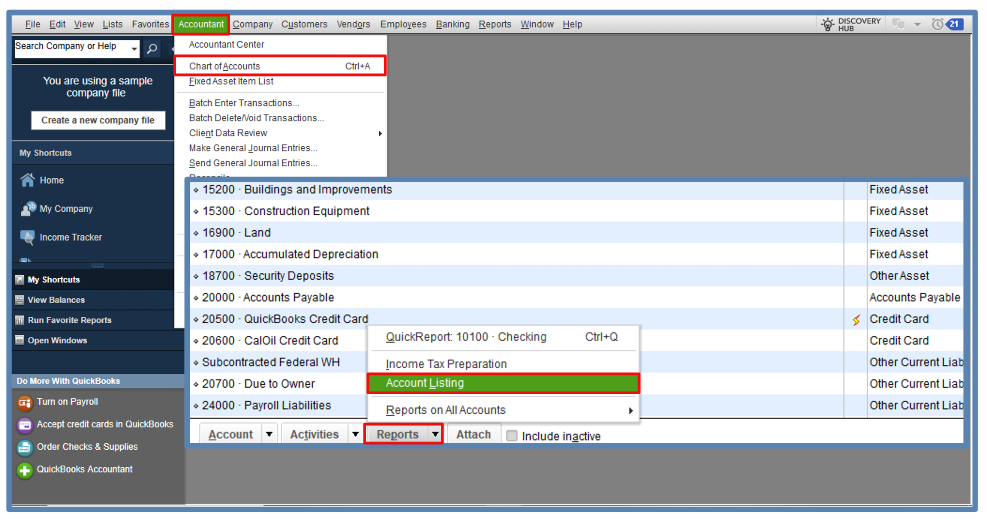Open the Help menu

[x=572, y=24]
